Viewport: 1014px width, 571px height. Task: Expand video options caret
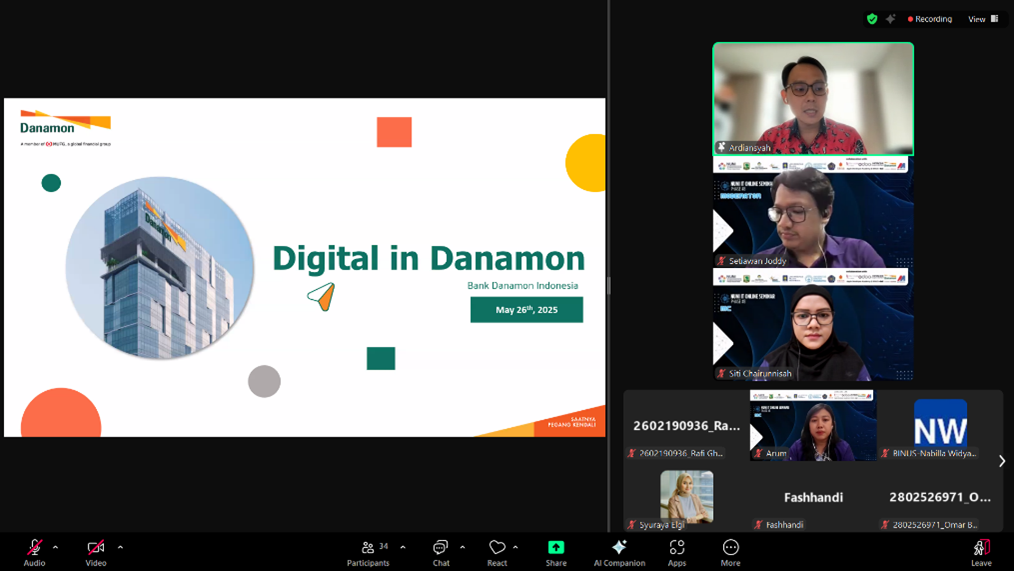[120, 547]
